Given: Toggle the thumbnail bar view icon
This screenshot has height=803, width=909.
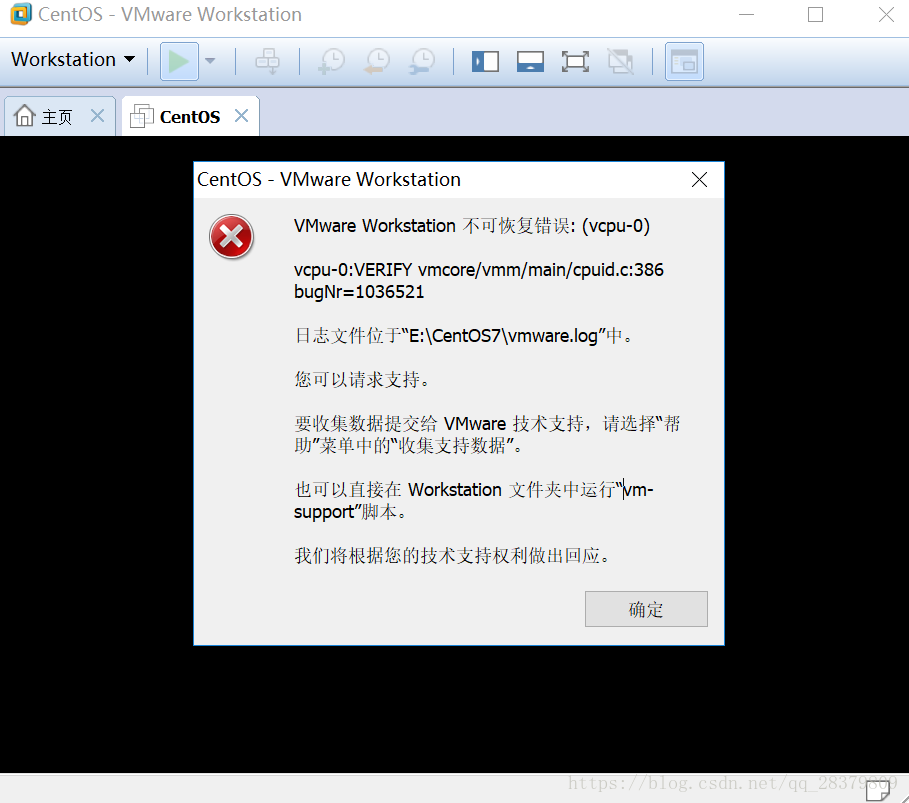Looking at the screenshot, I should (530, 61).
